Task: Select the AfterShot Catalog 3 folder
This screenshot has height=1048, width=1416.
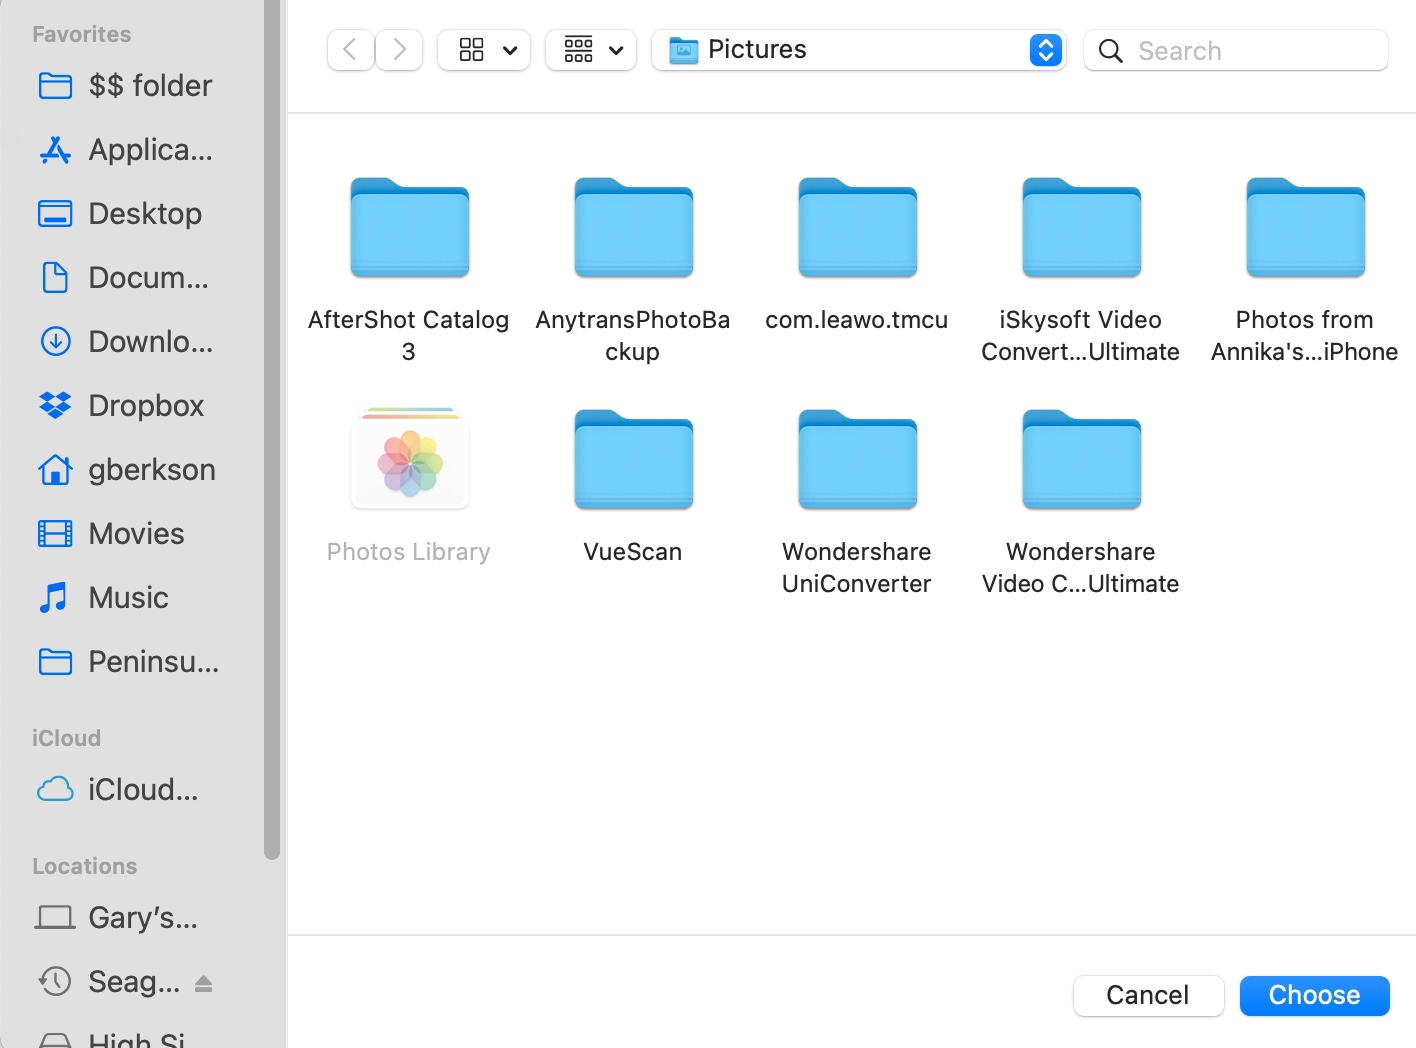Action: tap(409, 270)
